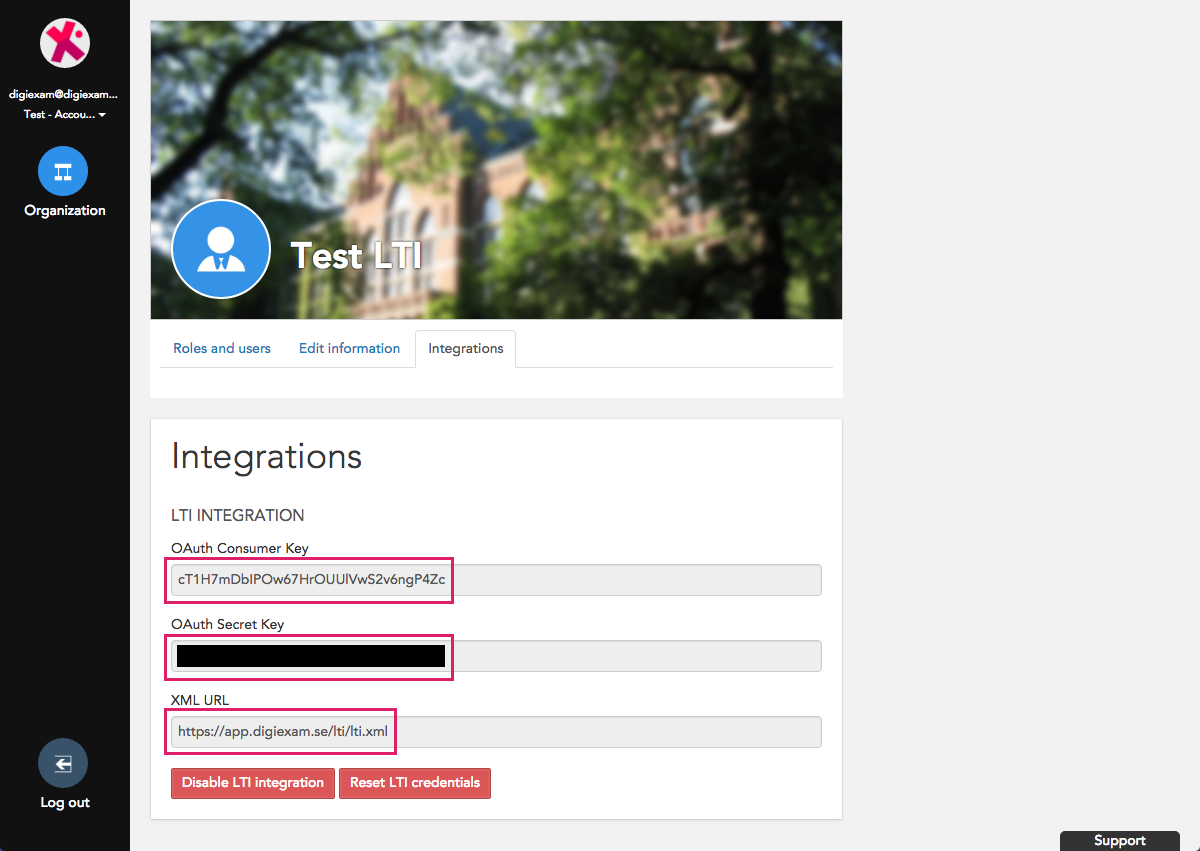Screen dimensions: 1200x851
Task: Open the Edit information tab
Action: click(349, 348)
